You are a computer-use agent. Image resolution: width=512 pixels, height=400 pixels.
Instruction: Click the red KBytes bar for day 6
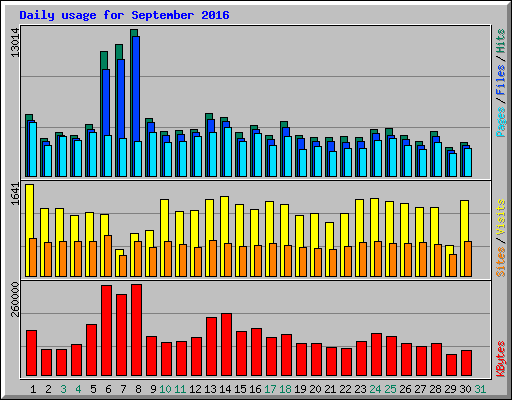tap(107, 330)
